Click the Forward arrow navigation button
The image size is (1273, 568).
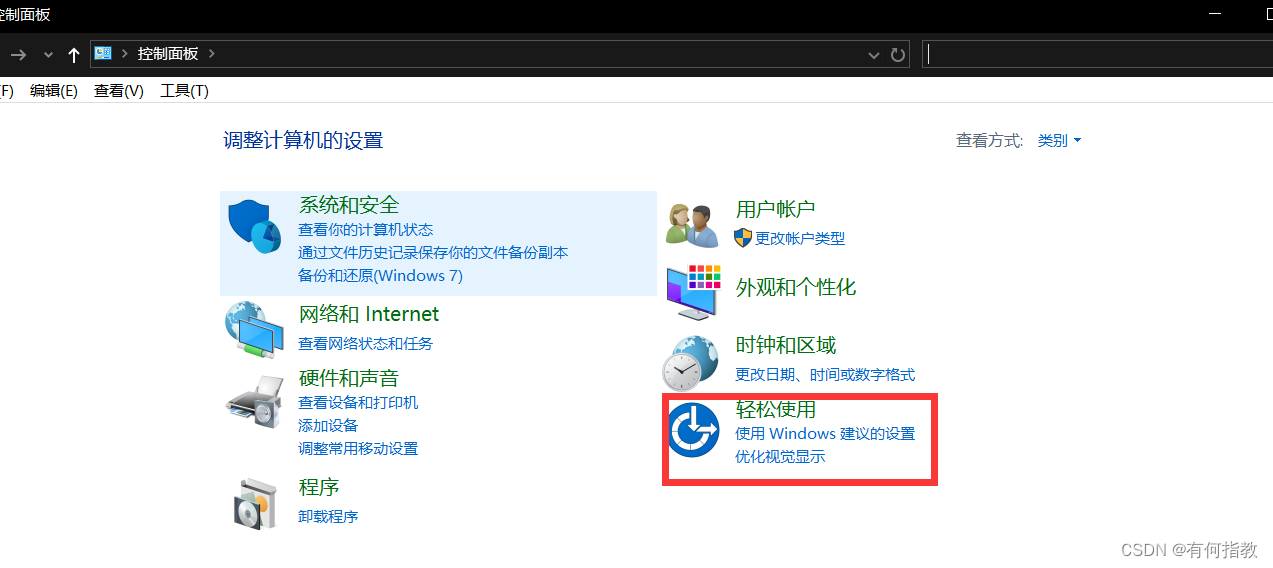click(18, 54)
